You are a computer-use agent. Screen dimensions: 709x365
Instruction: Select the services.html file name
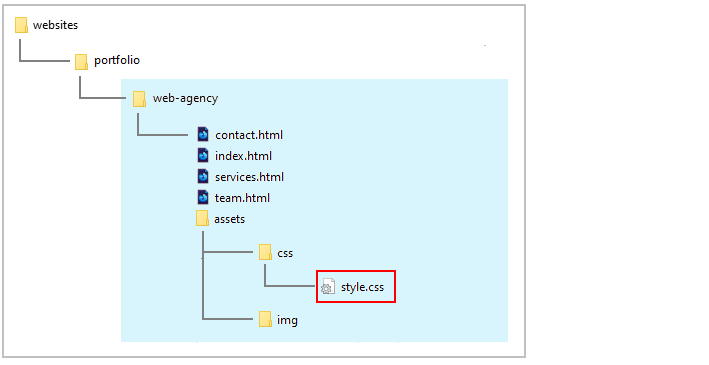click(x=250, y=177)
